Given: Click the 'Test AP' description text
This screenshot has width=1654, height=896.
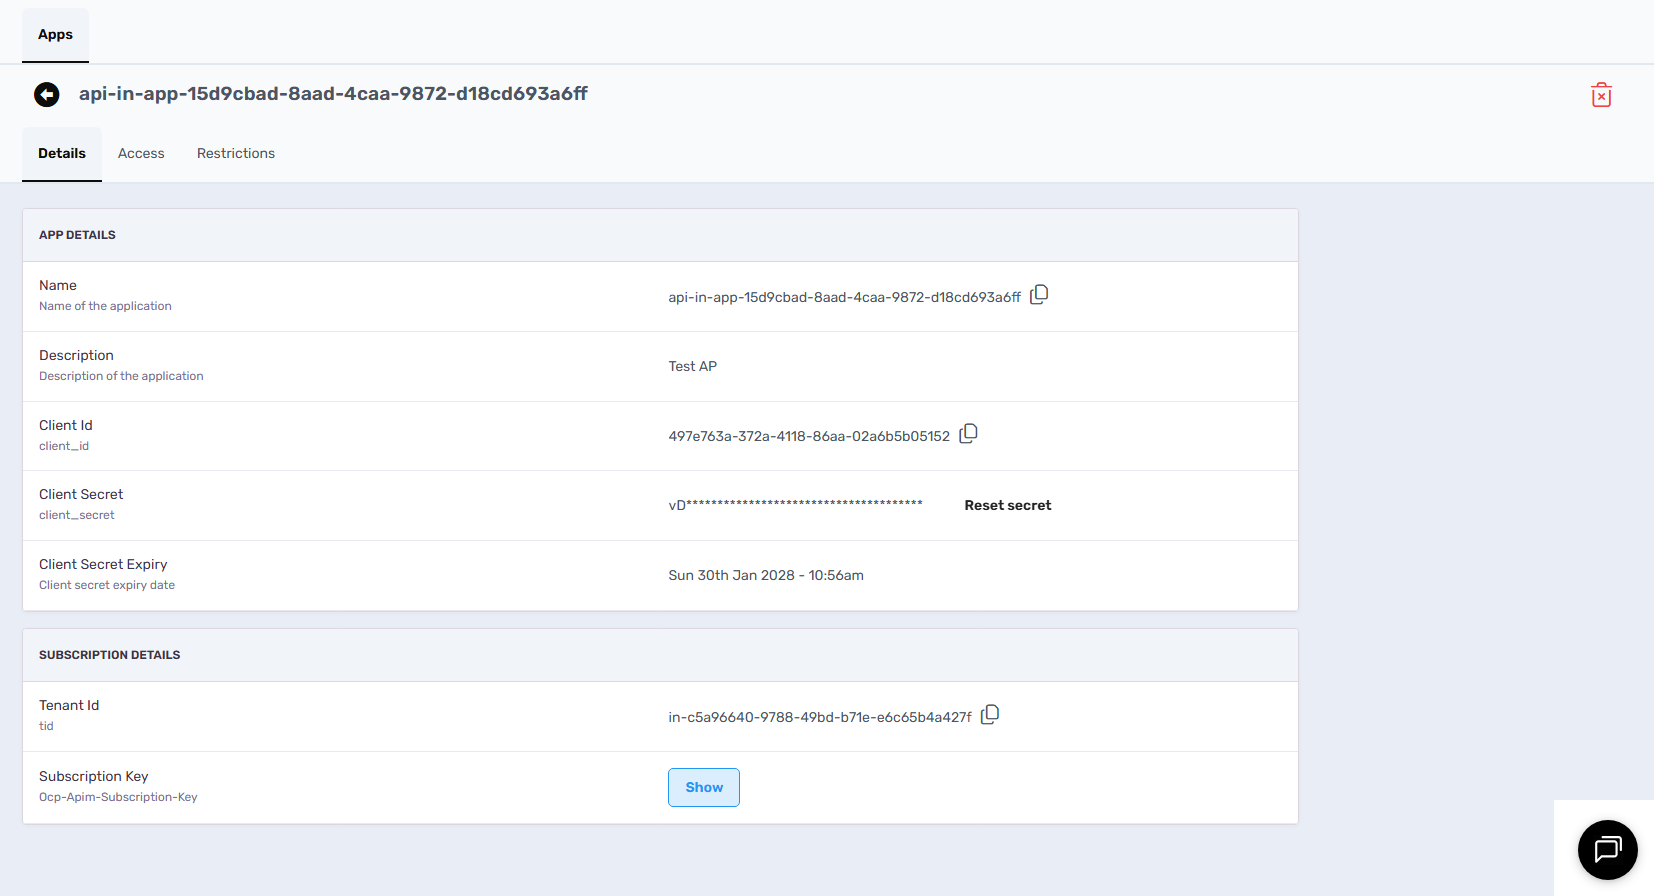Looking at the screenshot, I should click(x=693, y=366).
